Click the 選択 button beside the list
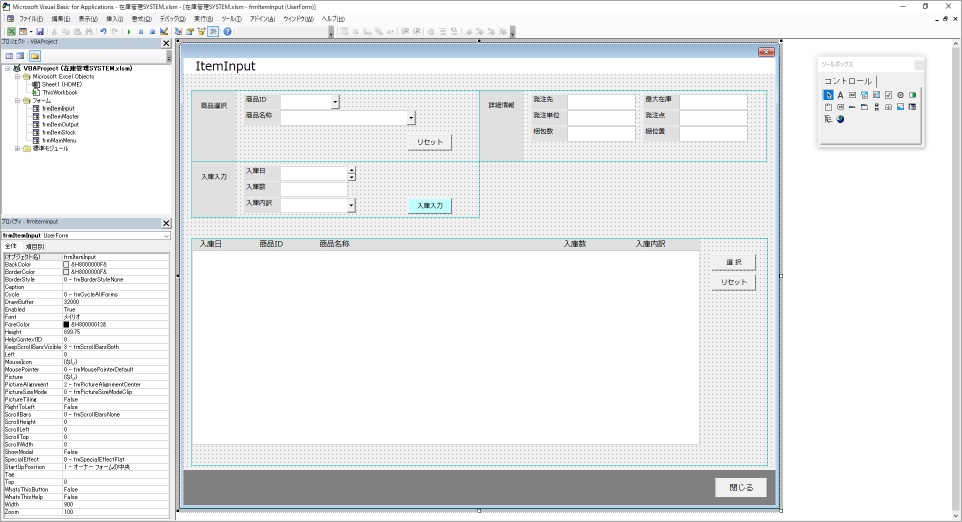 733,263
